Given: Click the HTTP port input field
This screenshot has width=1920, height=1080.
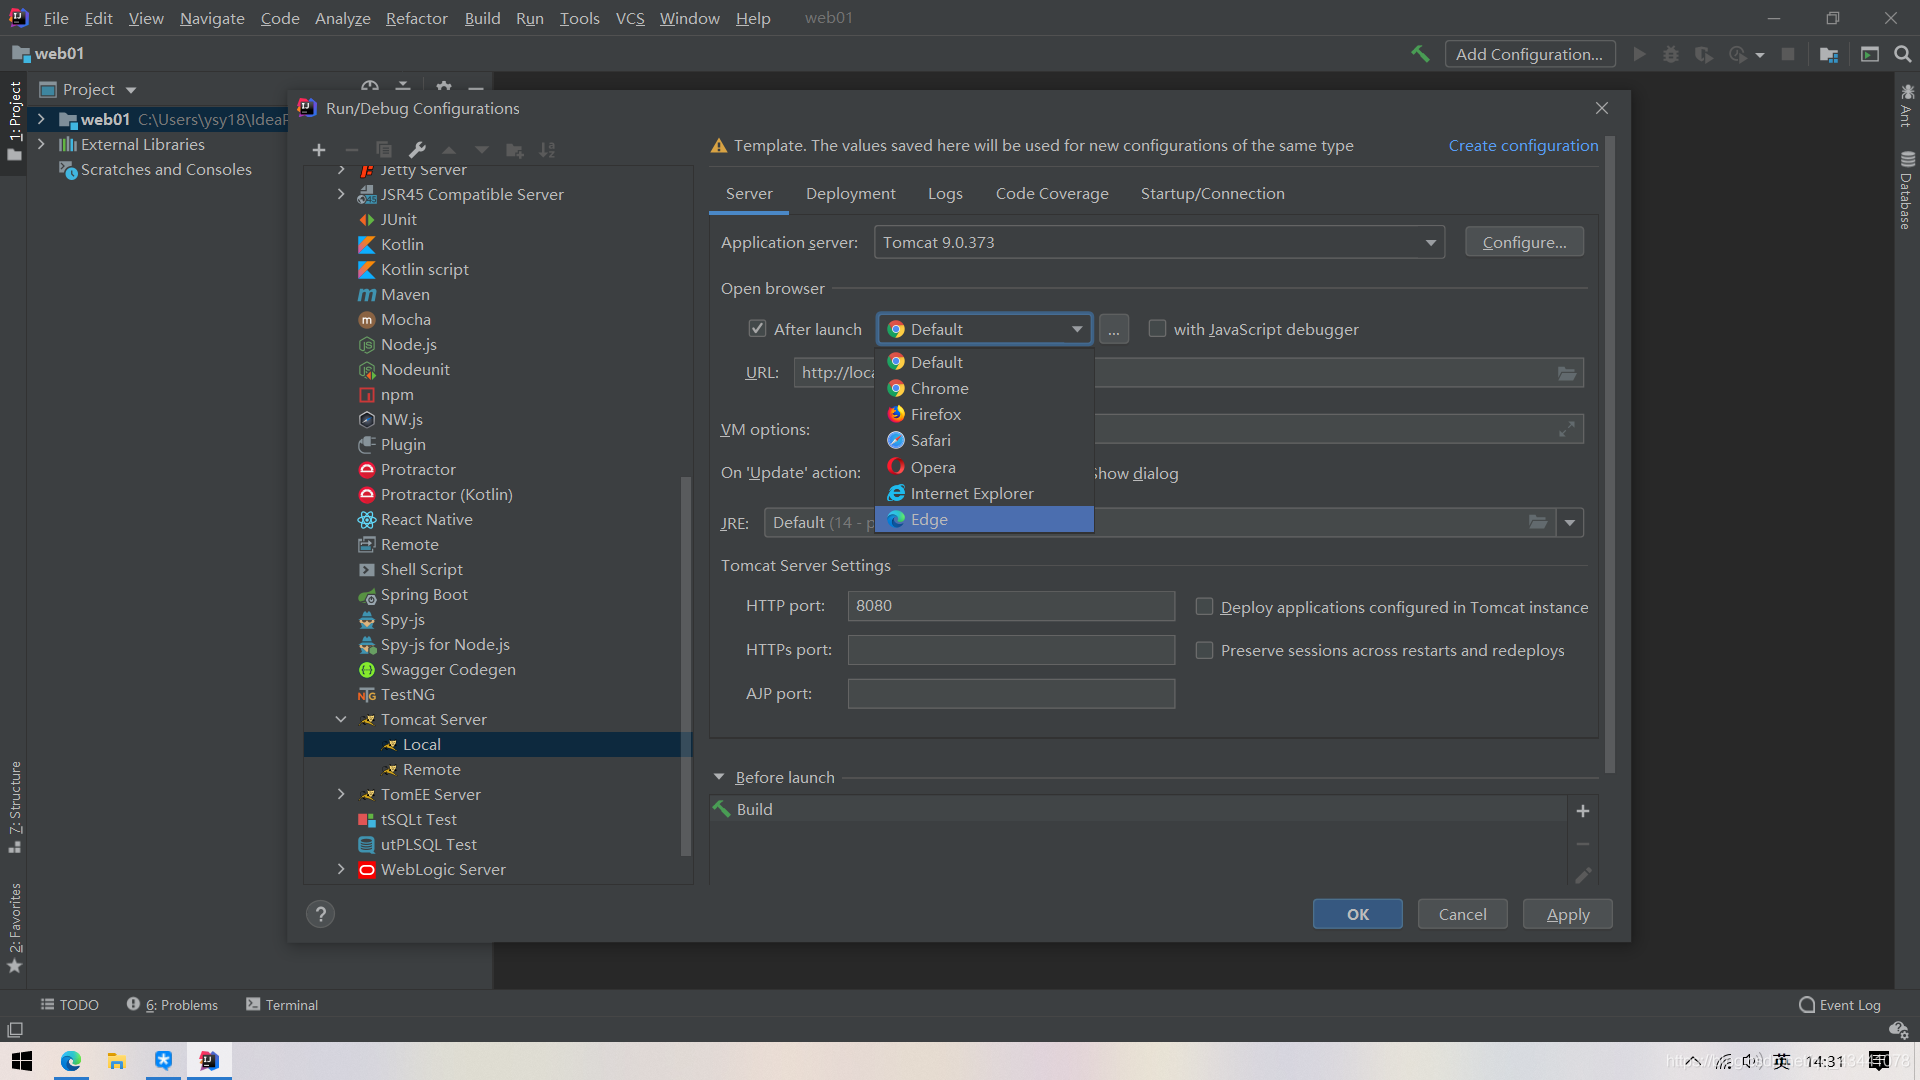Looking at the screenshot, I should point(1010,605).
